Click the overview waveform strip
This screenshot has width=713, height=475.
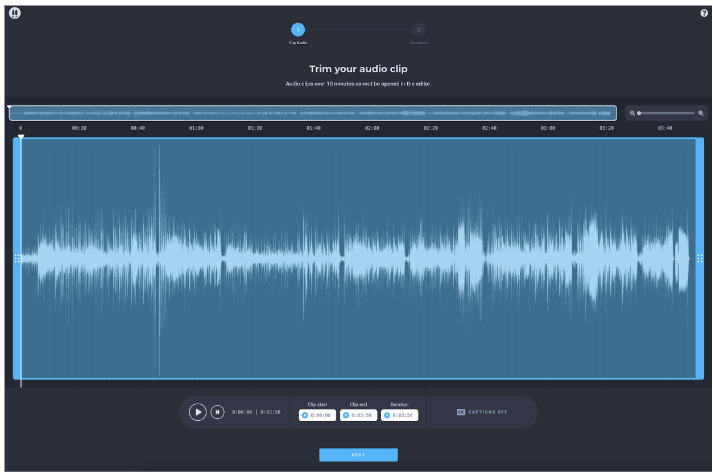313,113
